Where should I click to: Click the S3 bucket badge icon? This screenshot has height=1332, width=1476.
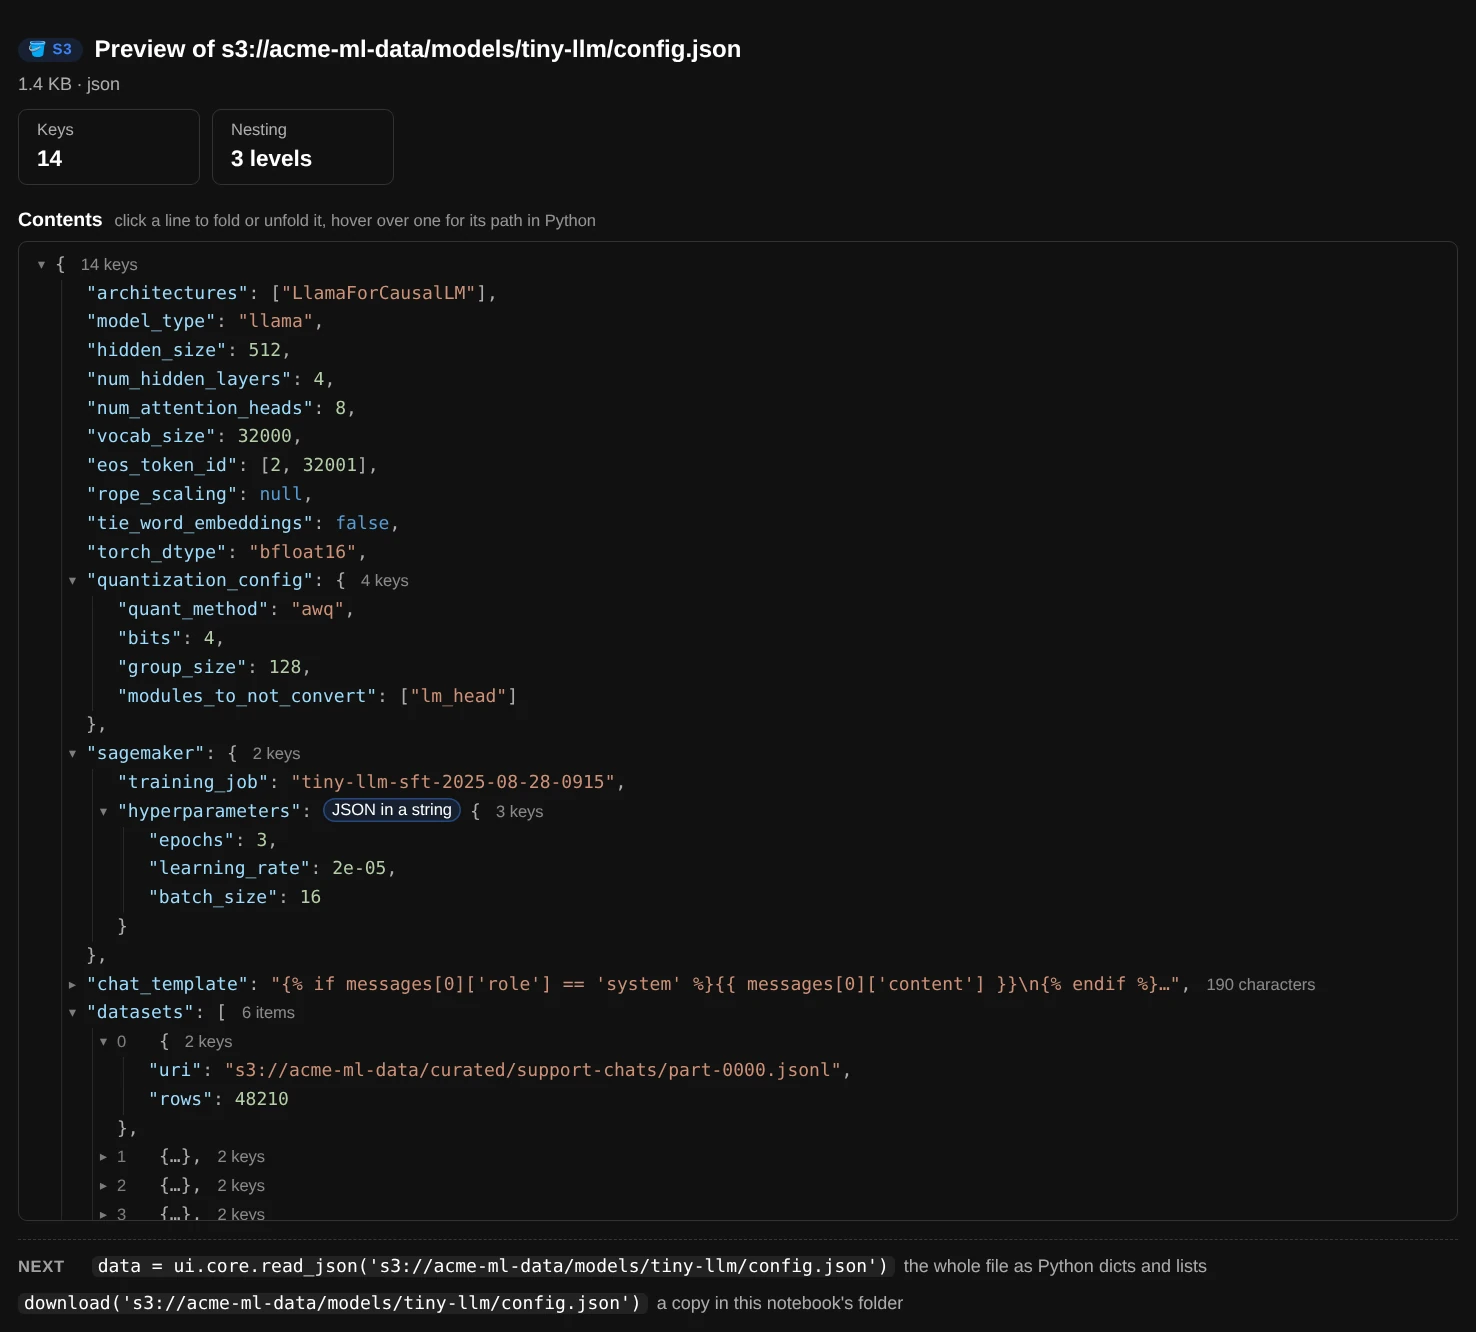(x=50, y=49)
